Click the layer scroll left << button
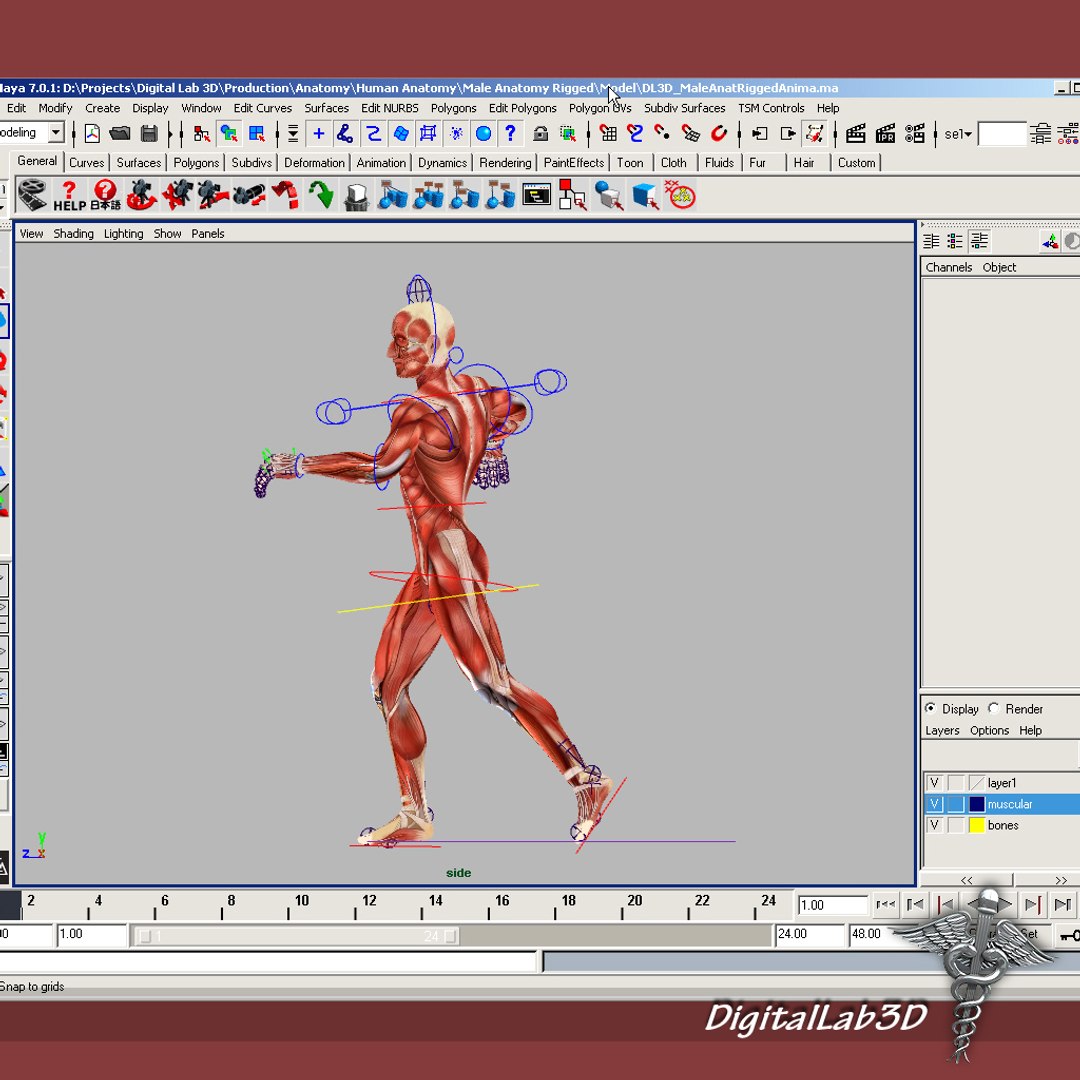 coord(966,880)
